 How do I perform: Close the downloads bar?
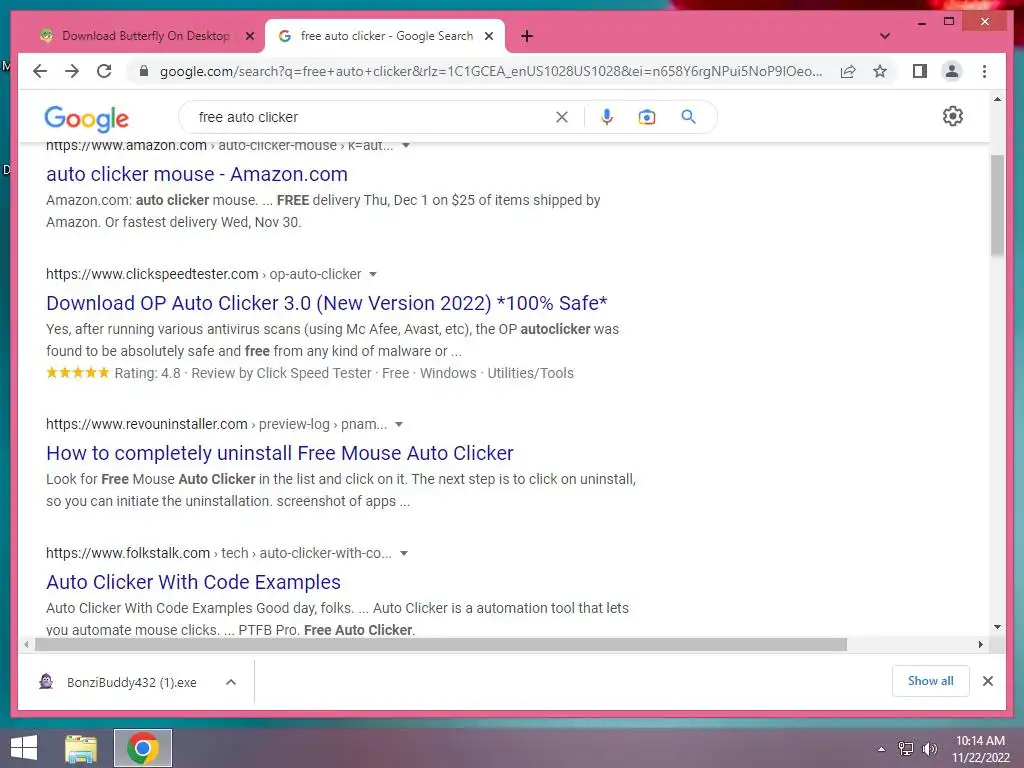pos(987,681)
